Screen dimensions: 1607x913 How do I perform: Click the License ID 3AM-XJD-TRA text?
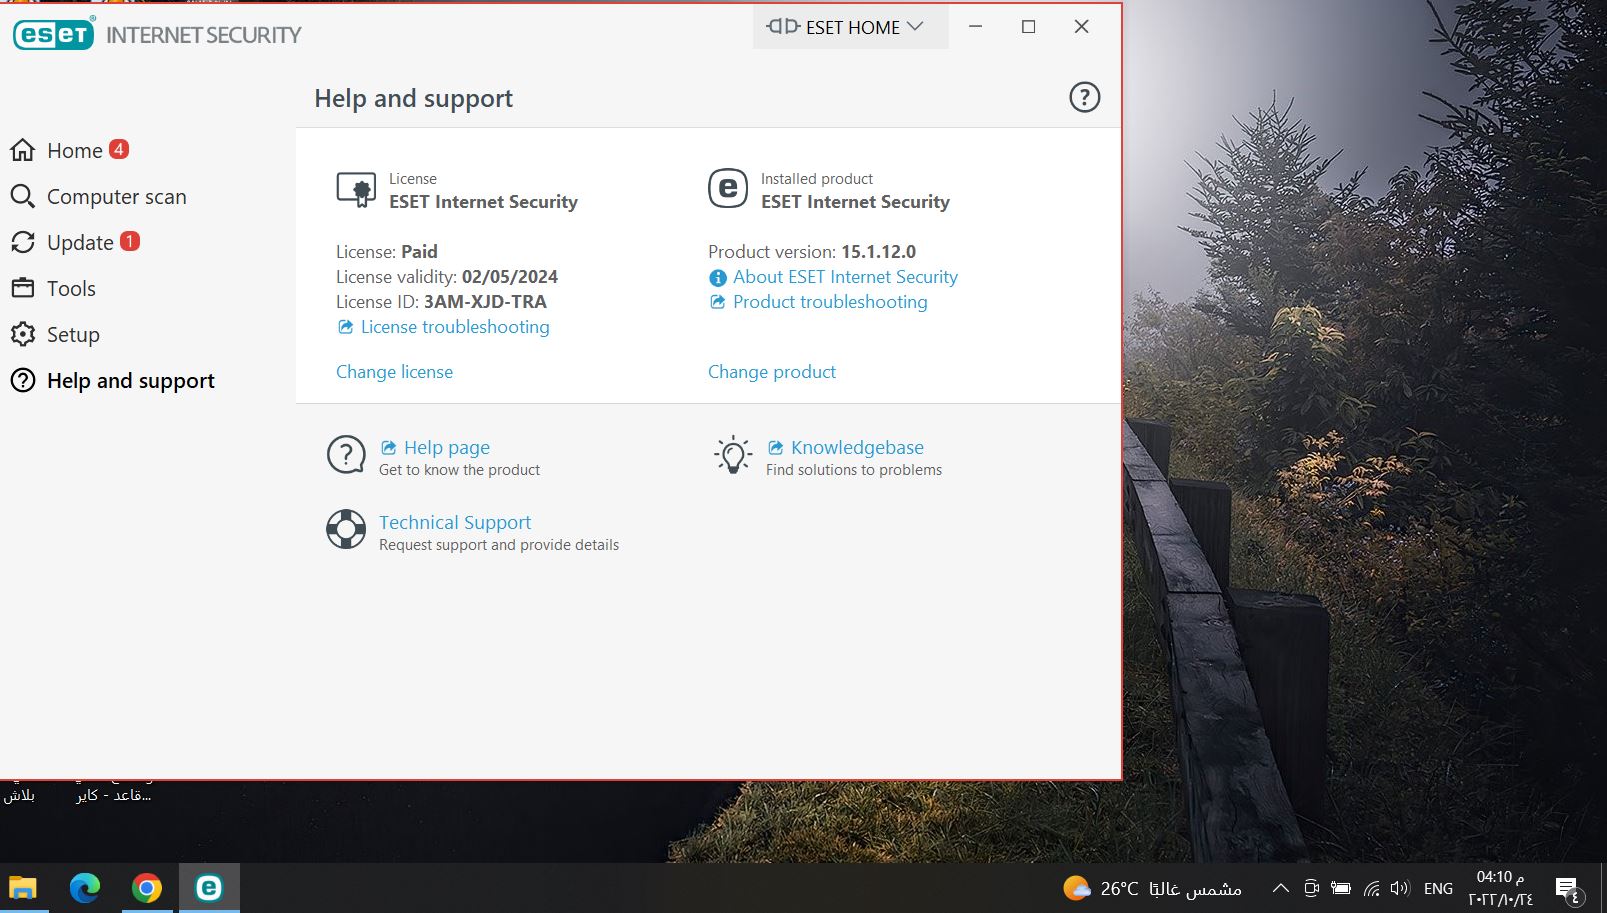(x=485, y=302)
